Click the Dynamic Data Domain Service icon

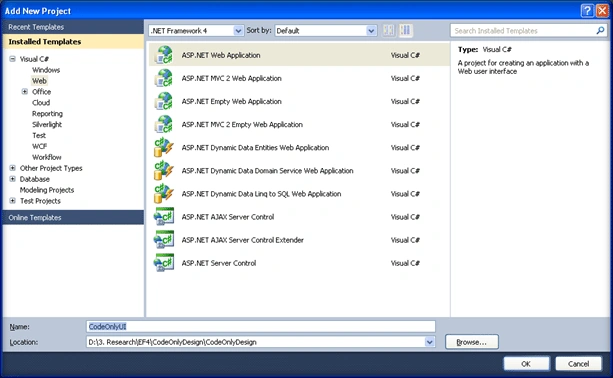point(164,170)
